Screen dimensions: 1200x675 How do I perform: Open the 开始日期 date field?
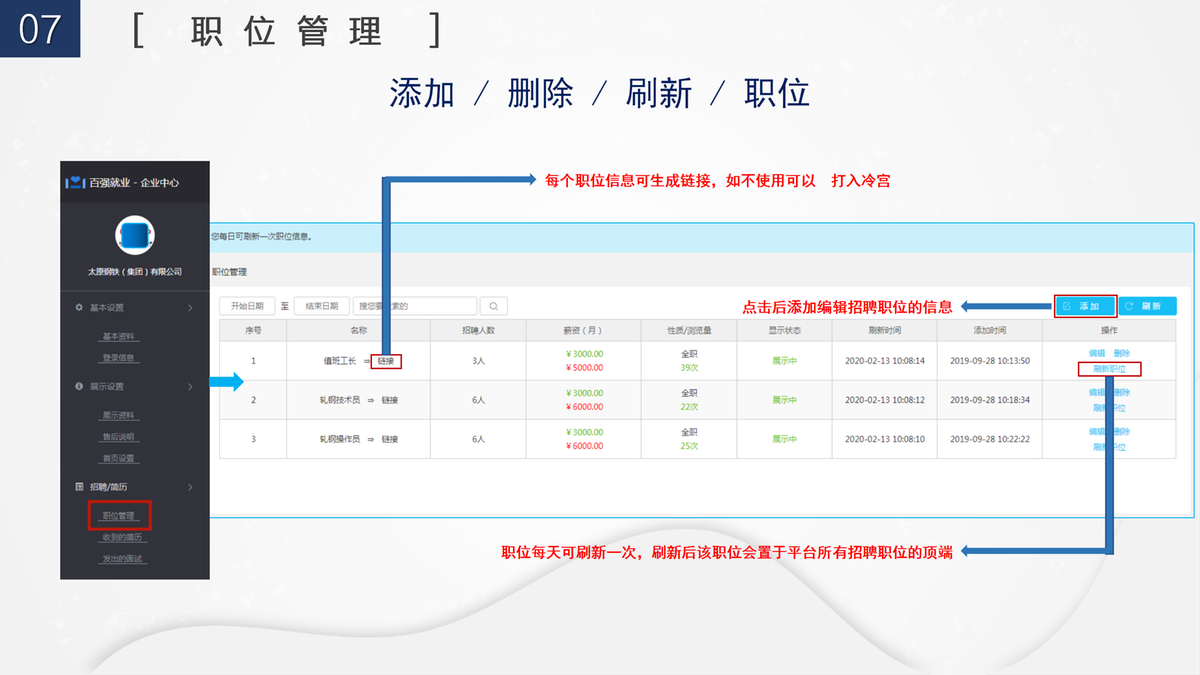[x=247, y=306]
